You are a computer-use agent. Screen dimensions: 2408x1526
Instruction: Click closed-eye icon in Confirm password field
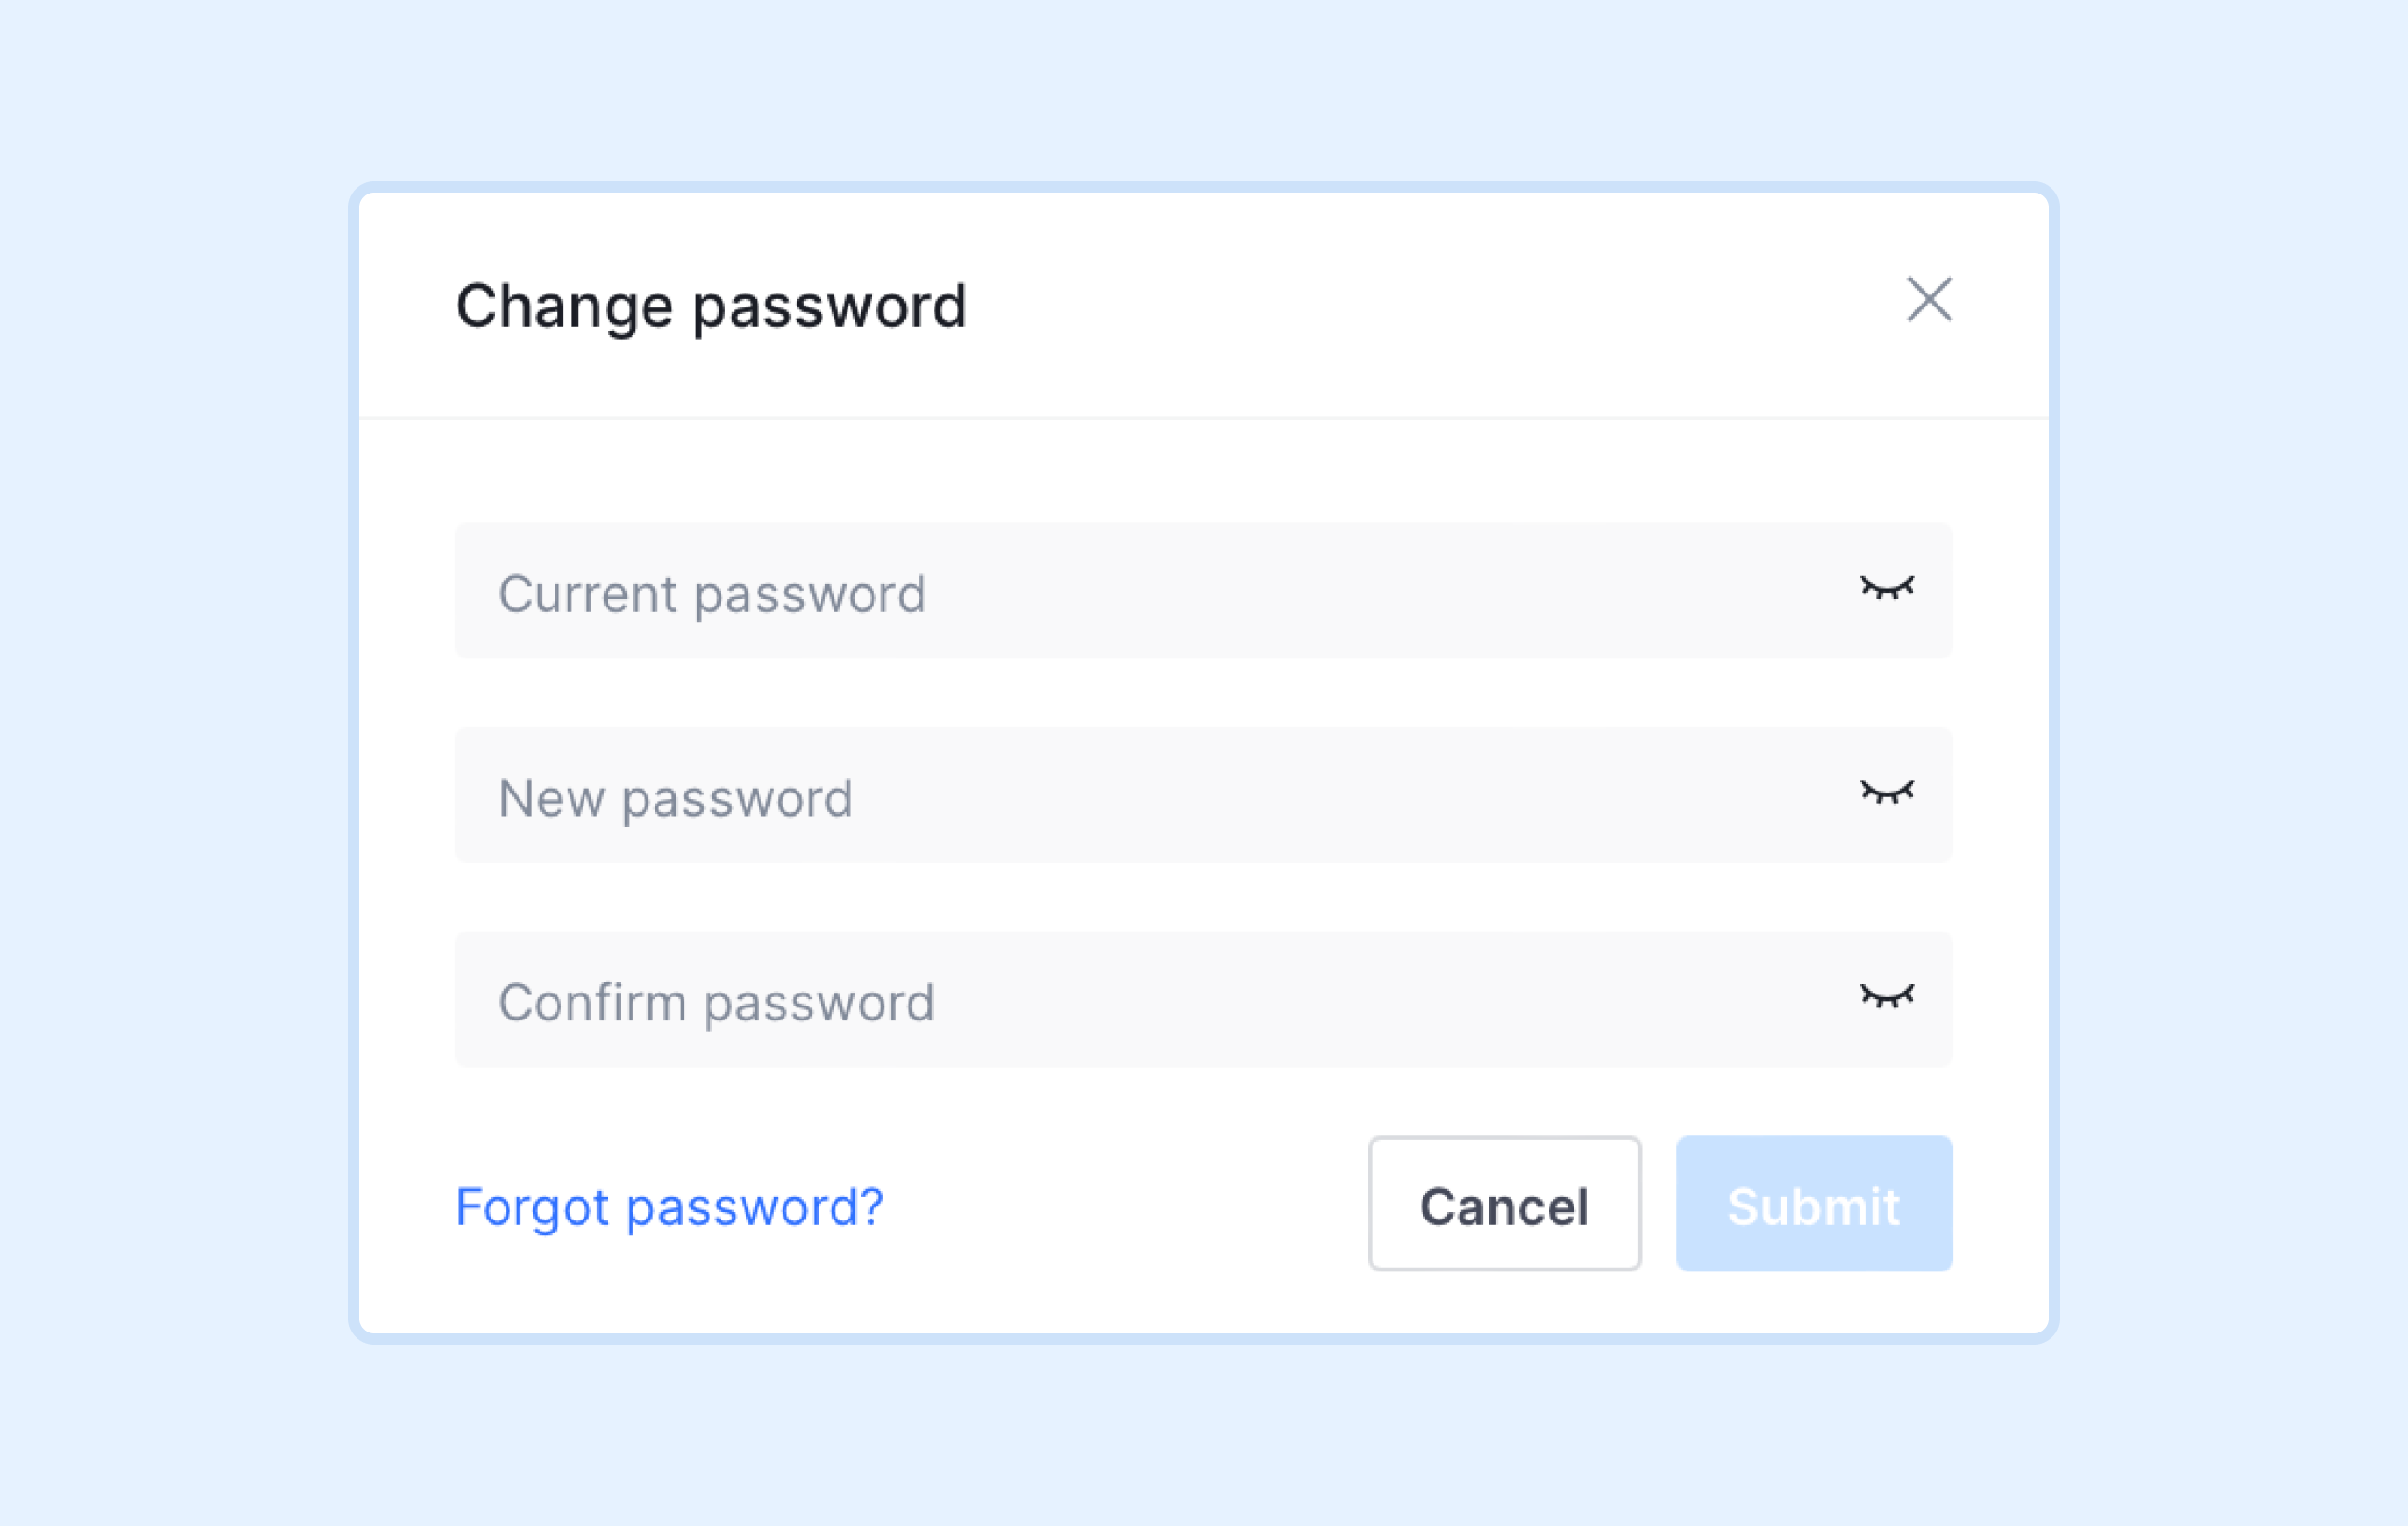click(x=1887, y=995)
